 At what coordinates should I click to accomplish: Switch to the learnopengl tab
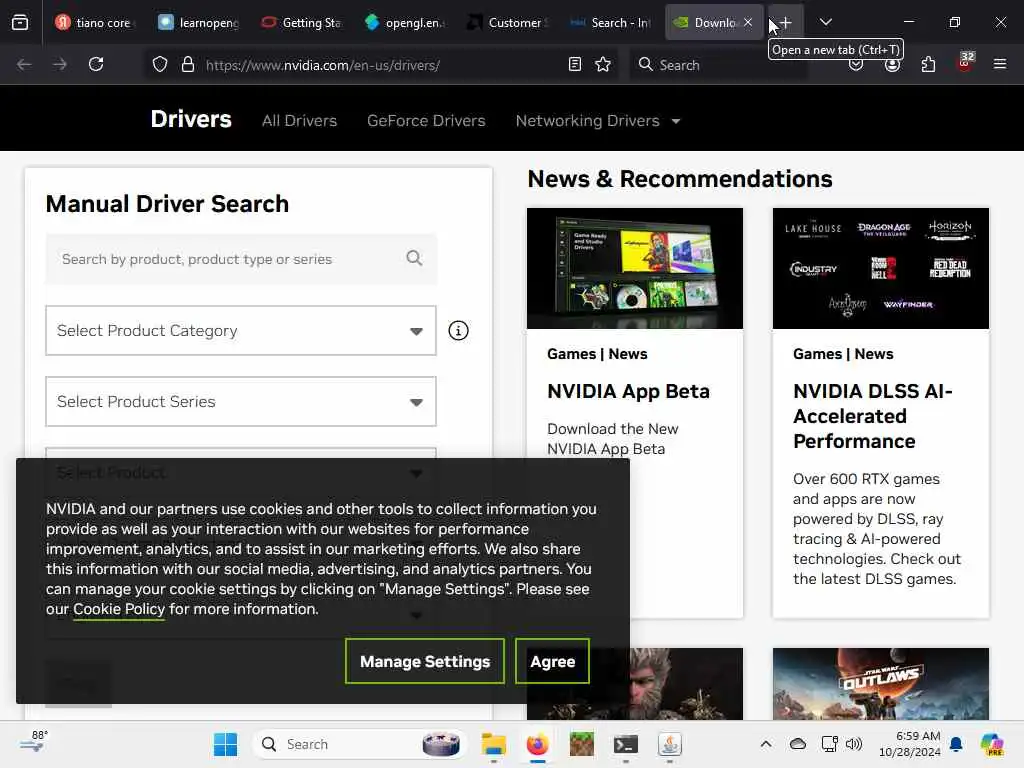[199, 22]
